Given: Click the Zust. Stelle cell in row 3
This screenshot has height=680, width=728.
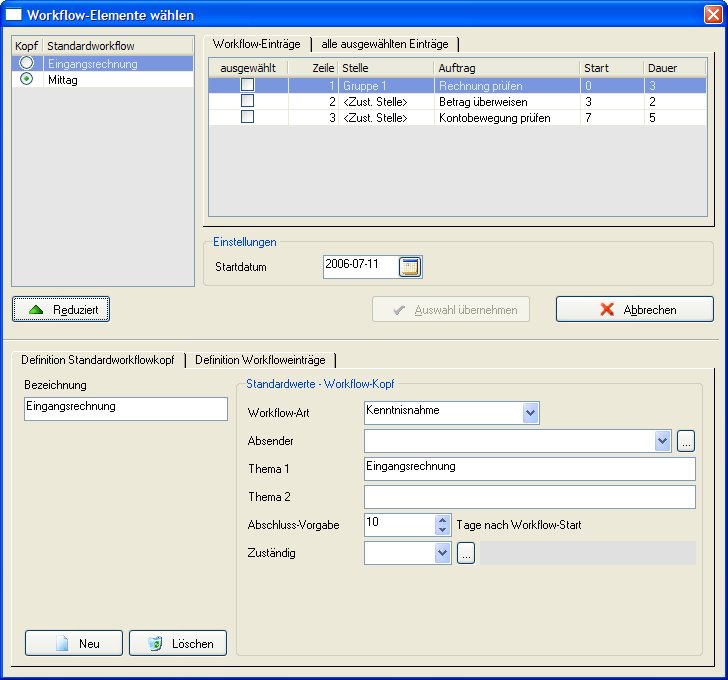Looking at the screenshot, I should (x=386, y=117).
